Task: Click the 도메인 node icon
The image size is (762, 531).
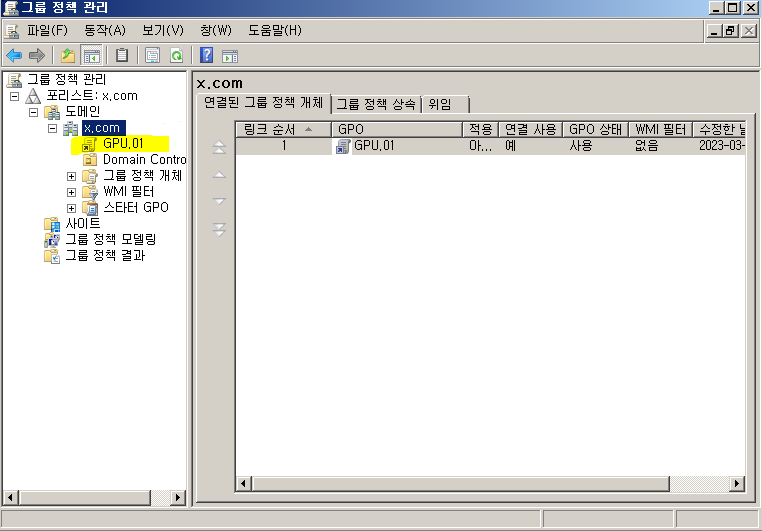Action: [52, 112]
